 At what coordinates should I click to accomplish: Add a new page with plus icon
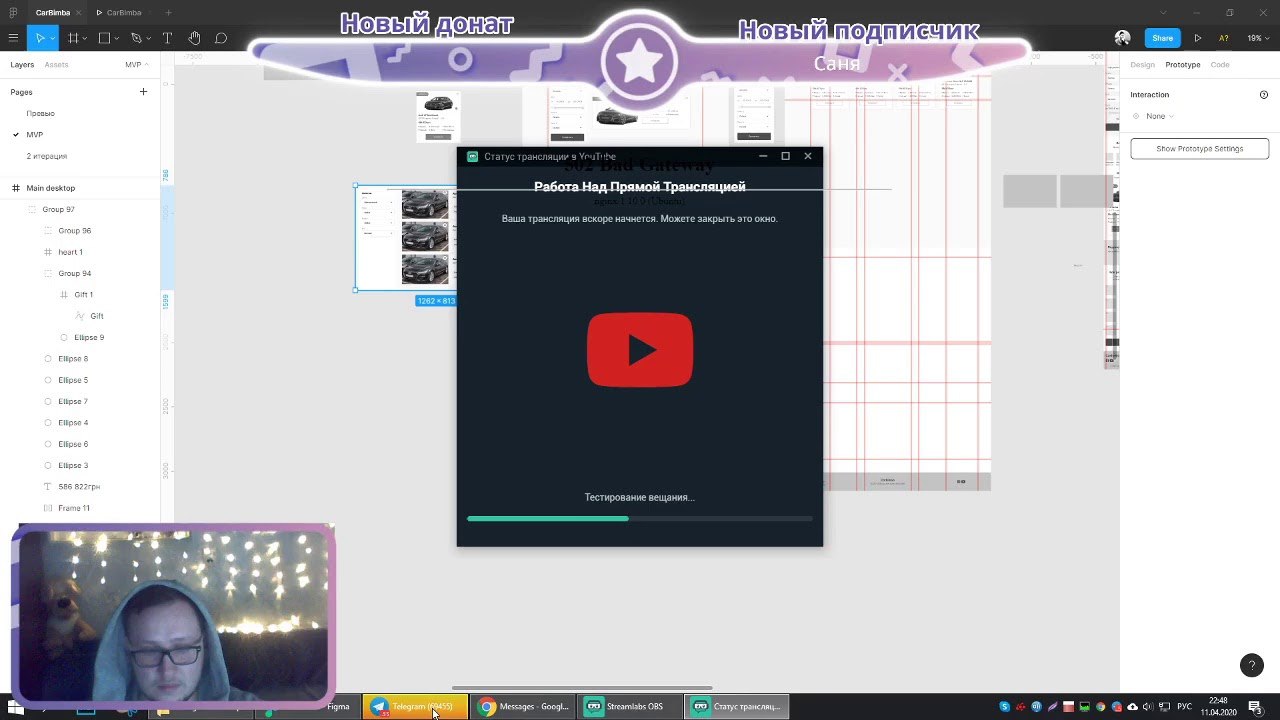[143, 92]
